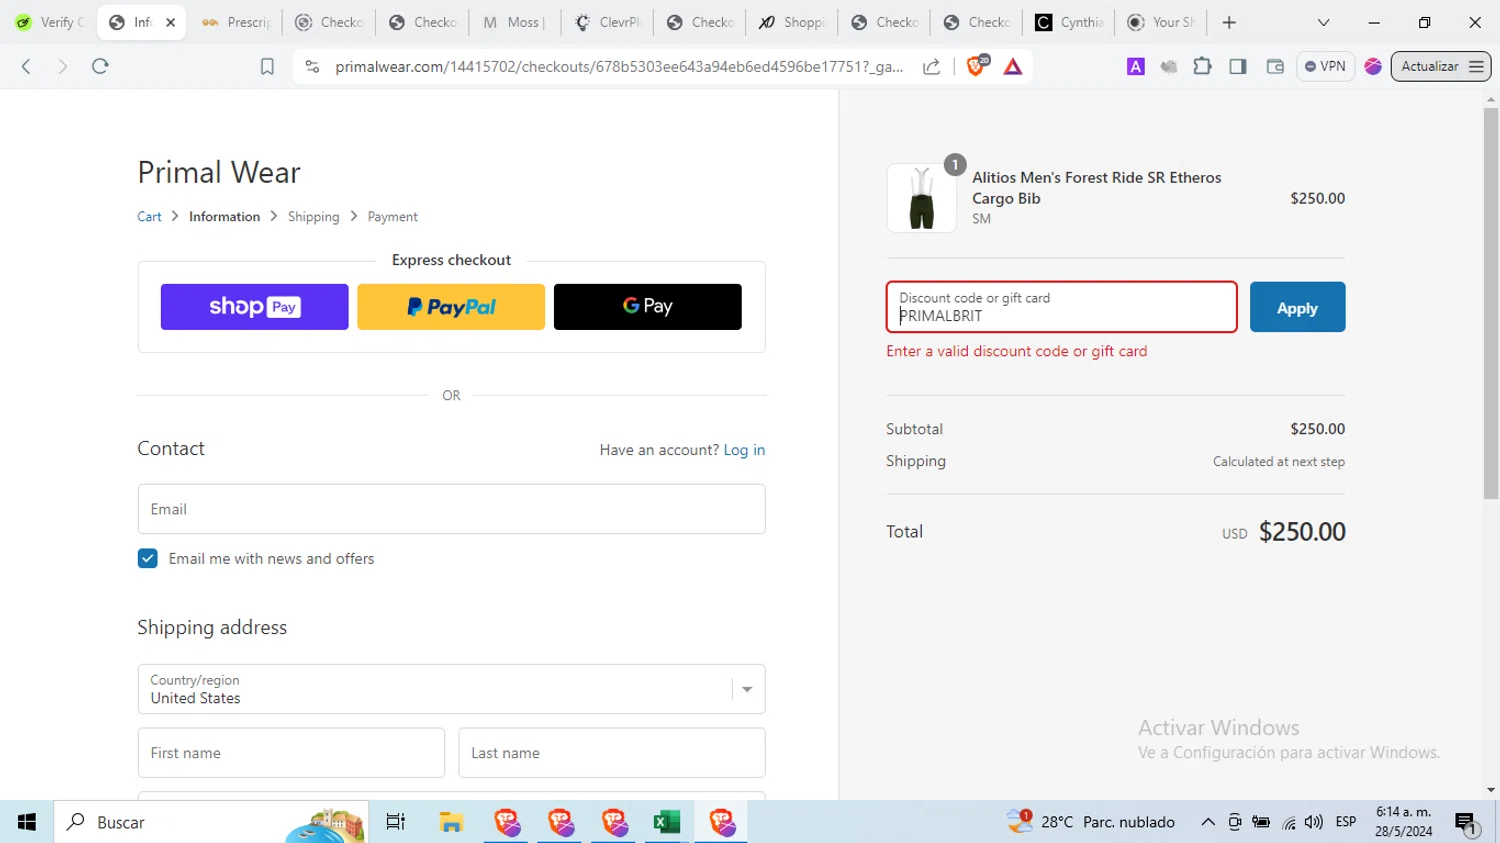Open the notification center icon
The image size is (1500, 843).
pyautogui.click(x=1467, y=823)
